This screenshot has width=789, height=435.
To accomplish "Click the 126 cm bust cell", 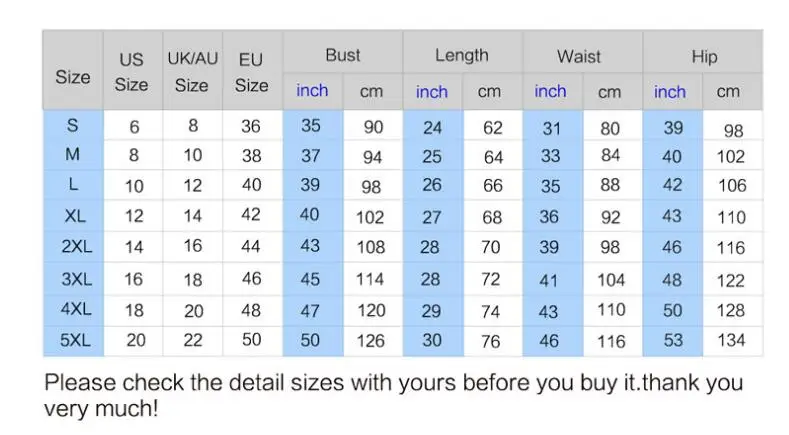I will (371, 341).
